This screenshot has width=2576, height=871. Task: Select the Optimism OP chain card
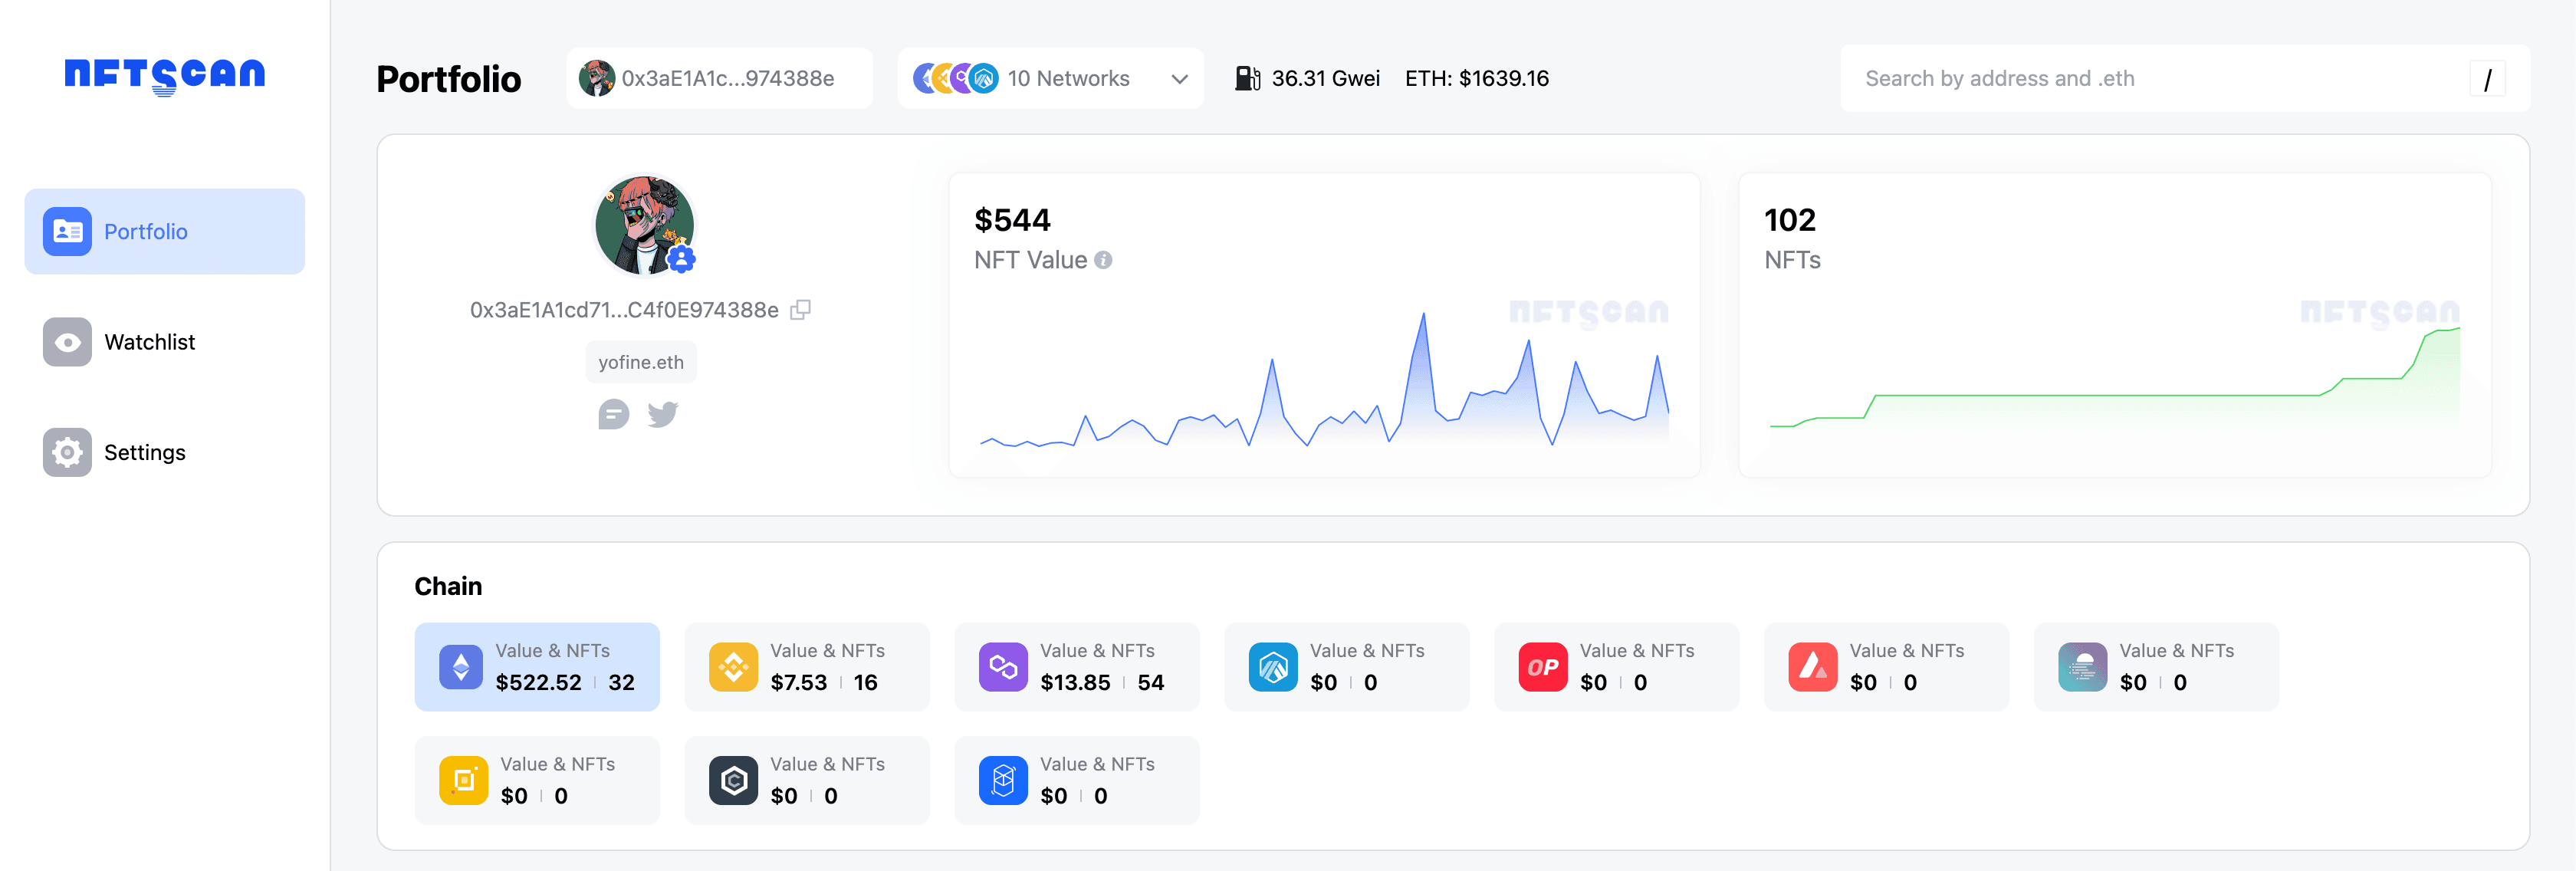point(1616,667)
